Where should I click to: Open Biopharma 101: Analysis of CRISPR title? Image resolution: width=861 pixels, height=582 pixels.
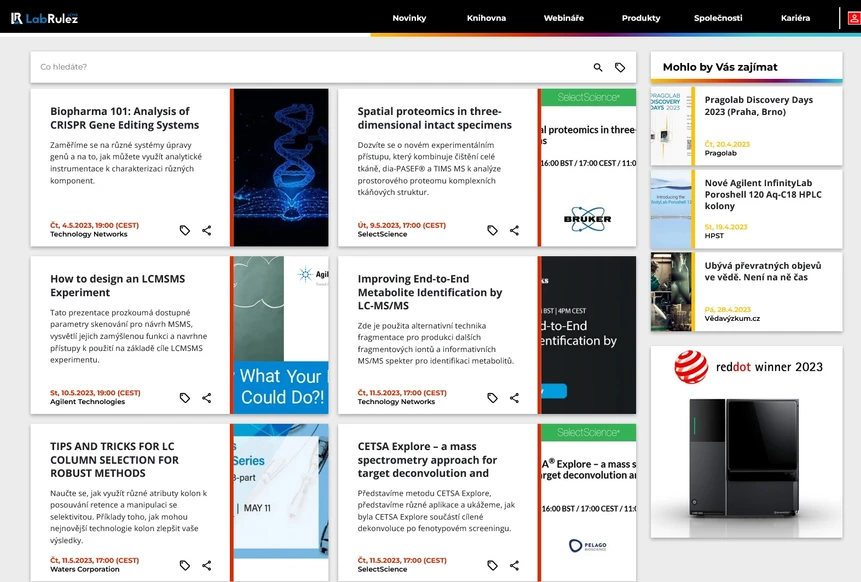pyautogui.click(x=125, y=118)
